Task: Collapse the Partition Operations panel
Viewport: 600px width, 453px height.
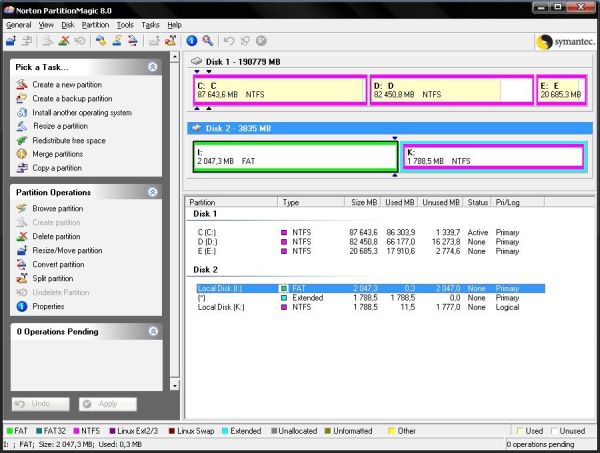Action: [x=153, y=192]
